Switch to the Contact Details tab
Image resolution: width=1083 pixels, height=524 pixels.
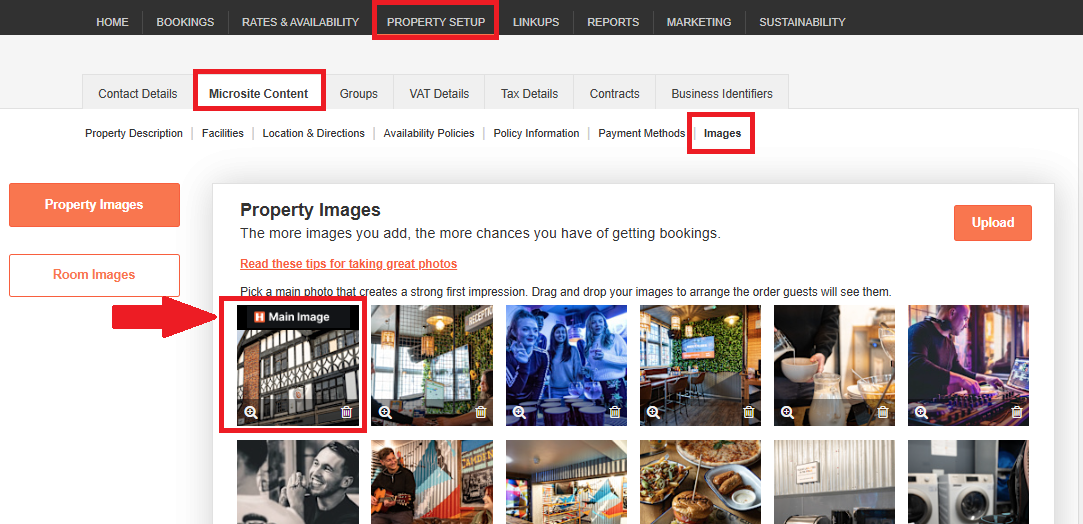137,93
